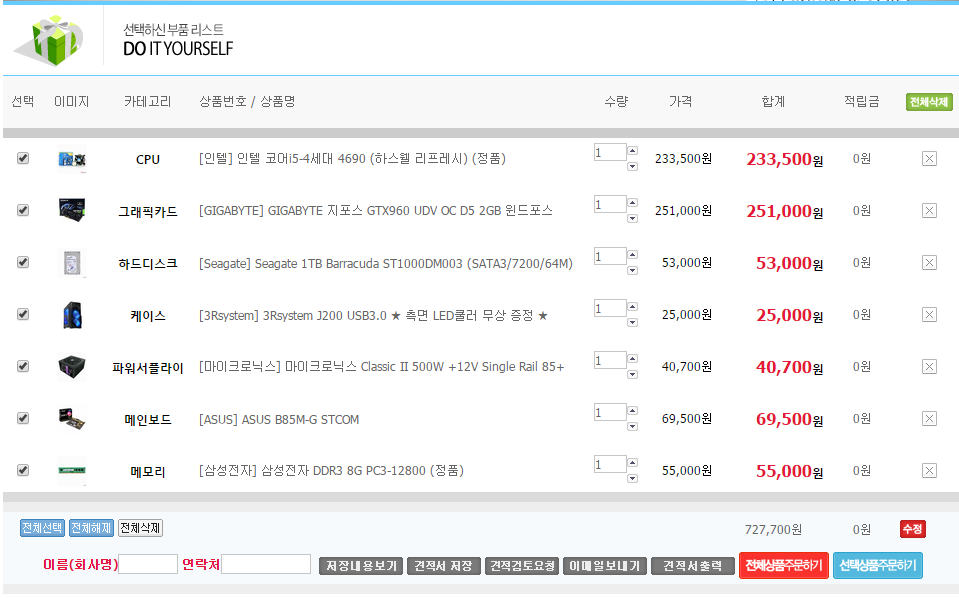Screen dimensions: 959x598
Task: Click the 727,700원 total amount
Action: click(x=773, y=530)
